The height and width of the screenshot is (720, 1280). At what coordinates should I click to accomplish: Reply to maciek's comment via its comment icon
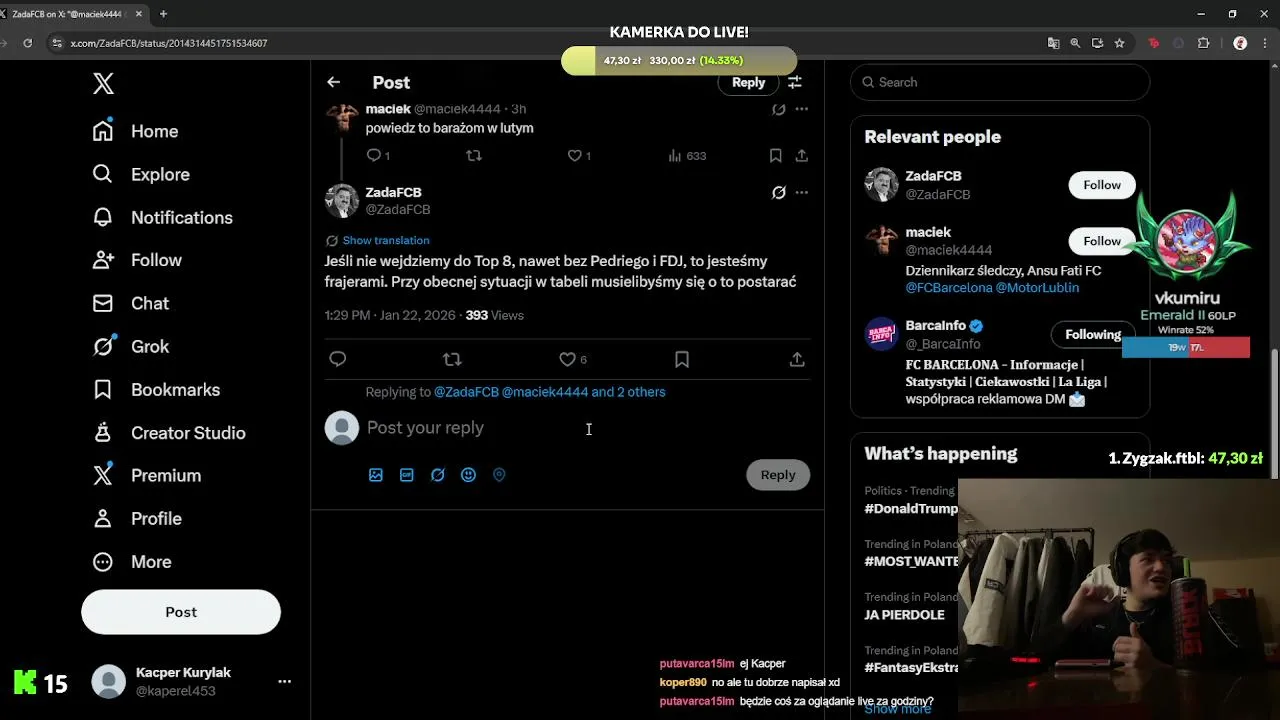(x=374, y=155)
